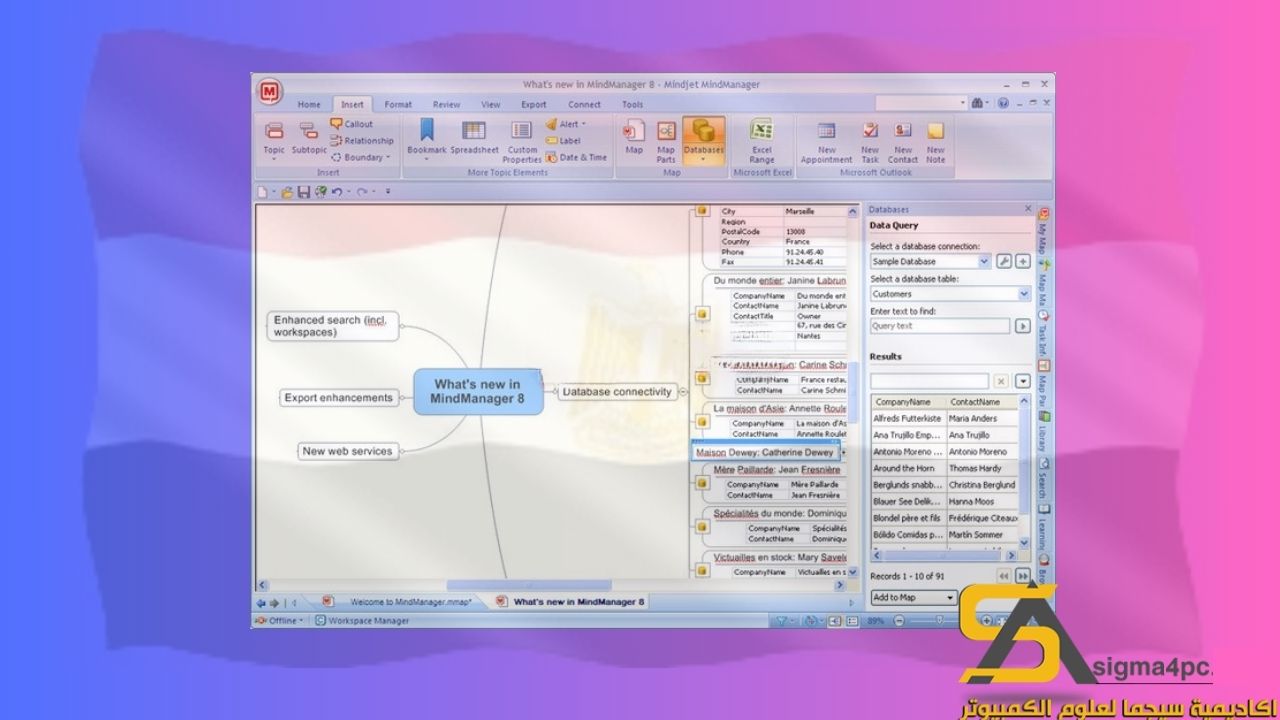Screen dimensions: 1280x720
Task: Add a Label to topic
Action: tap(563, 141)
